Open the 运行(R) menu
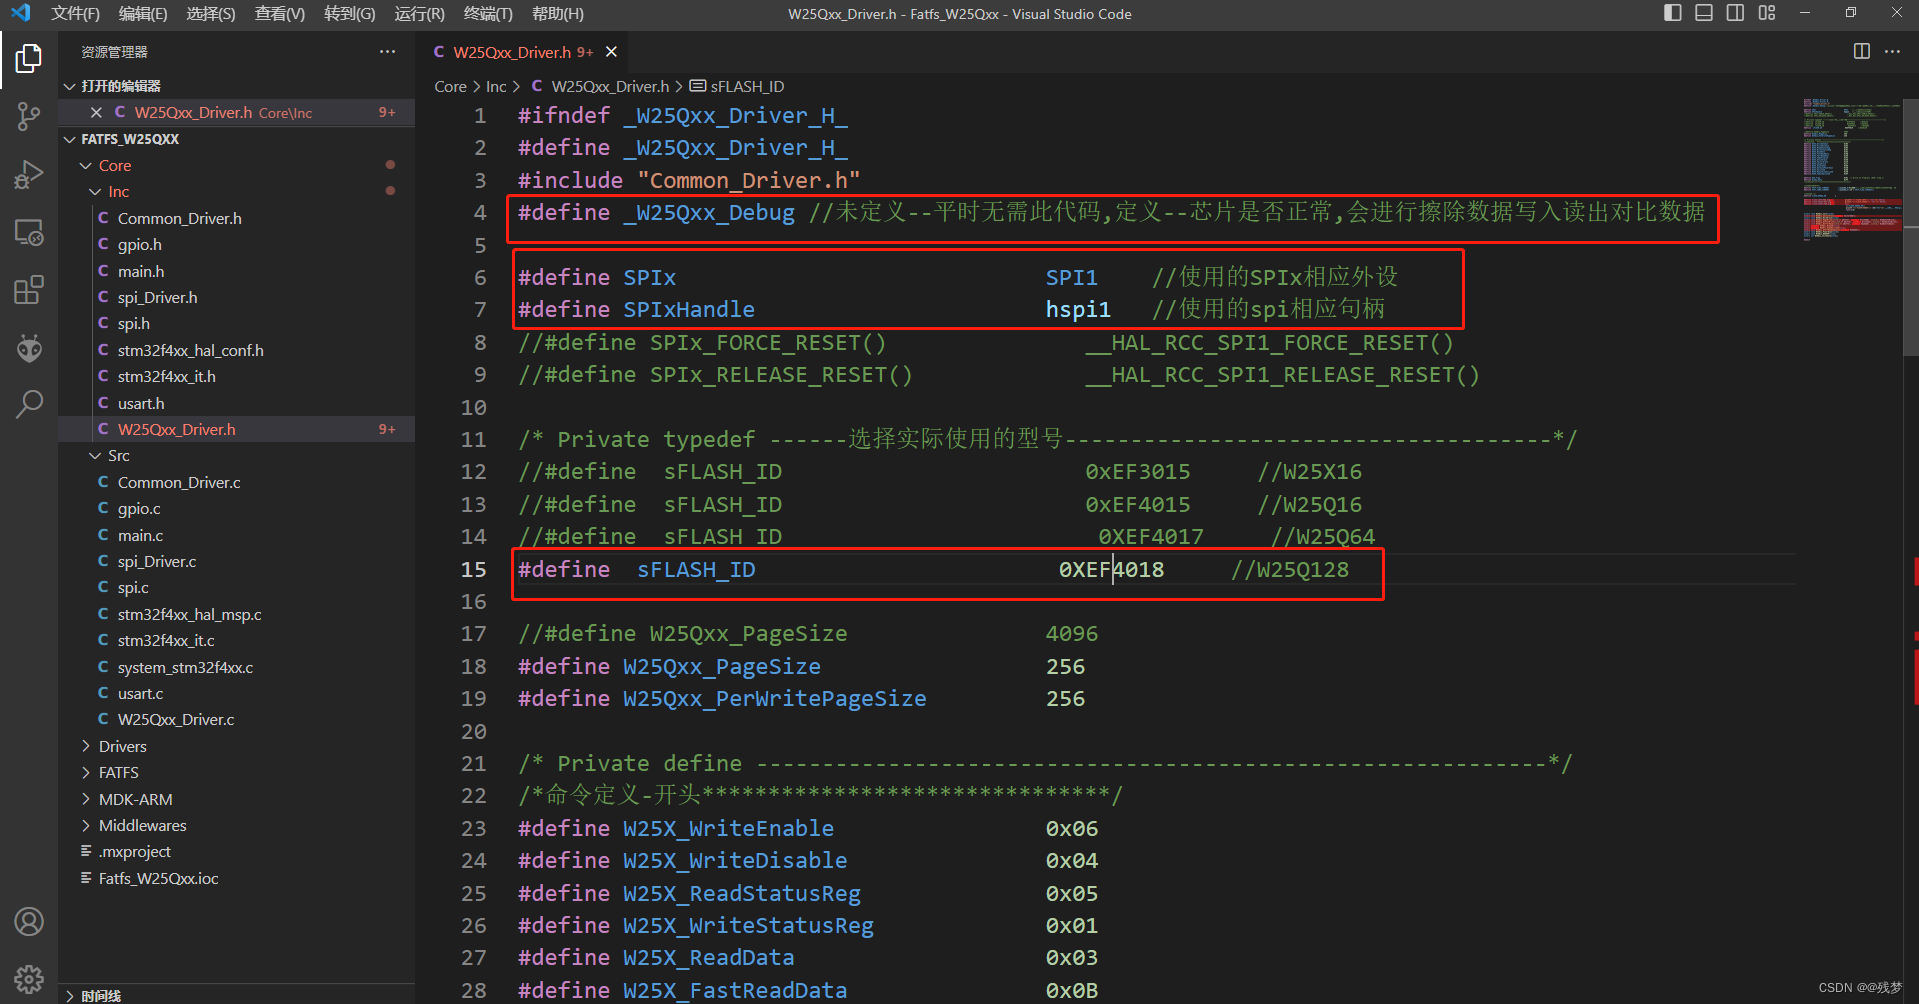Viewport: 1919px width, 1004px height. (420, 14)
